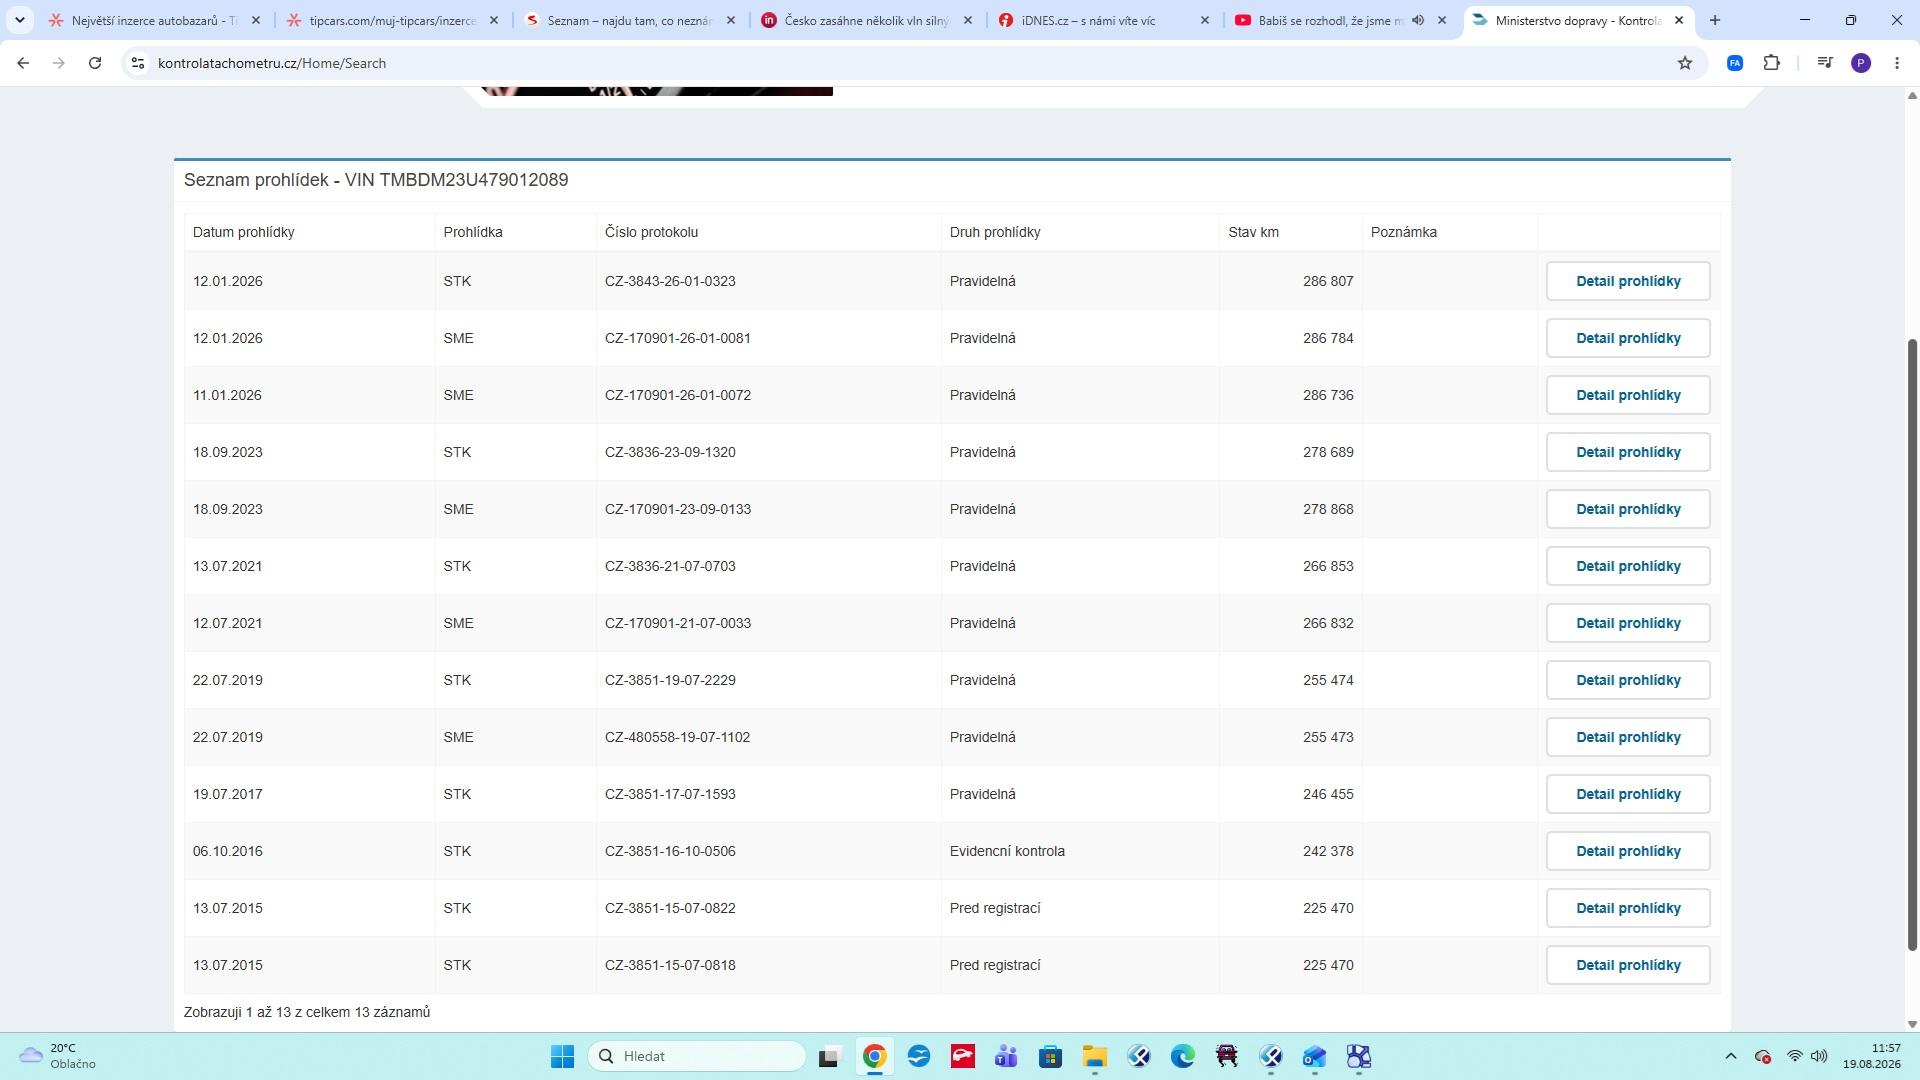Screen dimensions: 1920x1080
Task: View site information icon beside the URL
Action: pyautogui.click(x=138, y=63)
